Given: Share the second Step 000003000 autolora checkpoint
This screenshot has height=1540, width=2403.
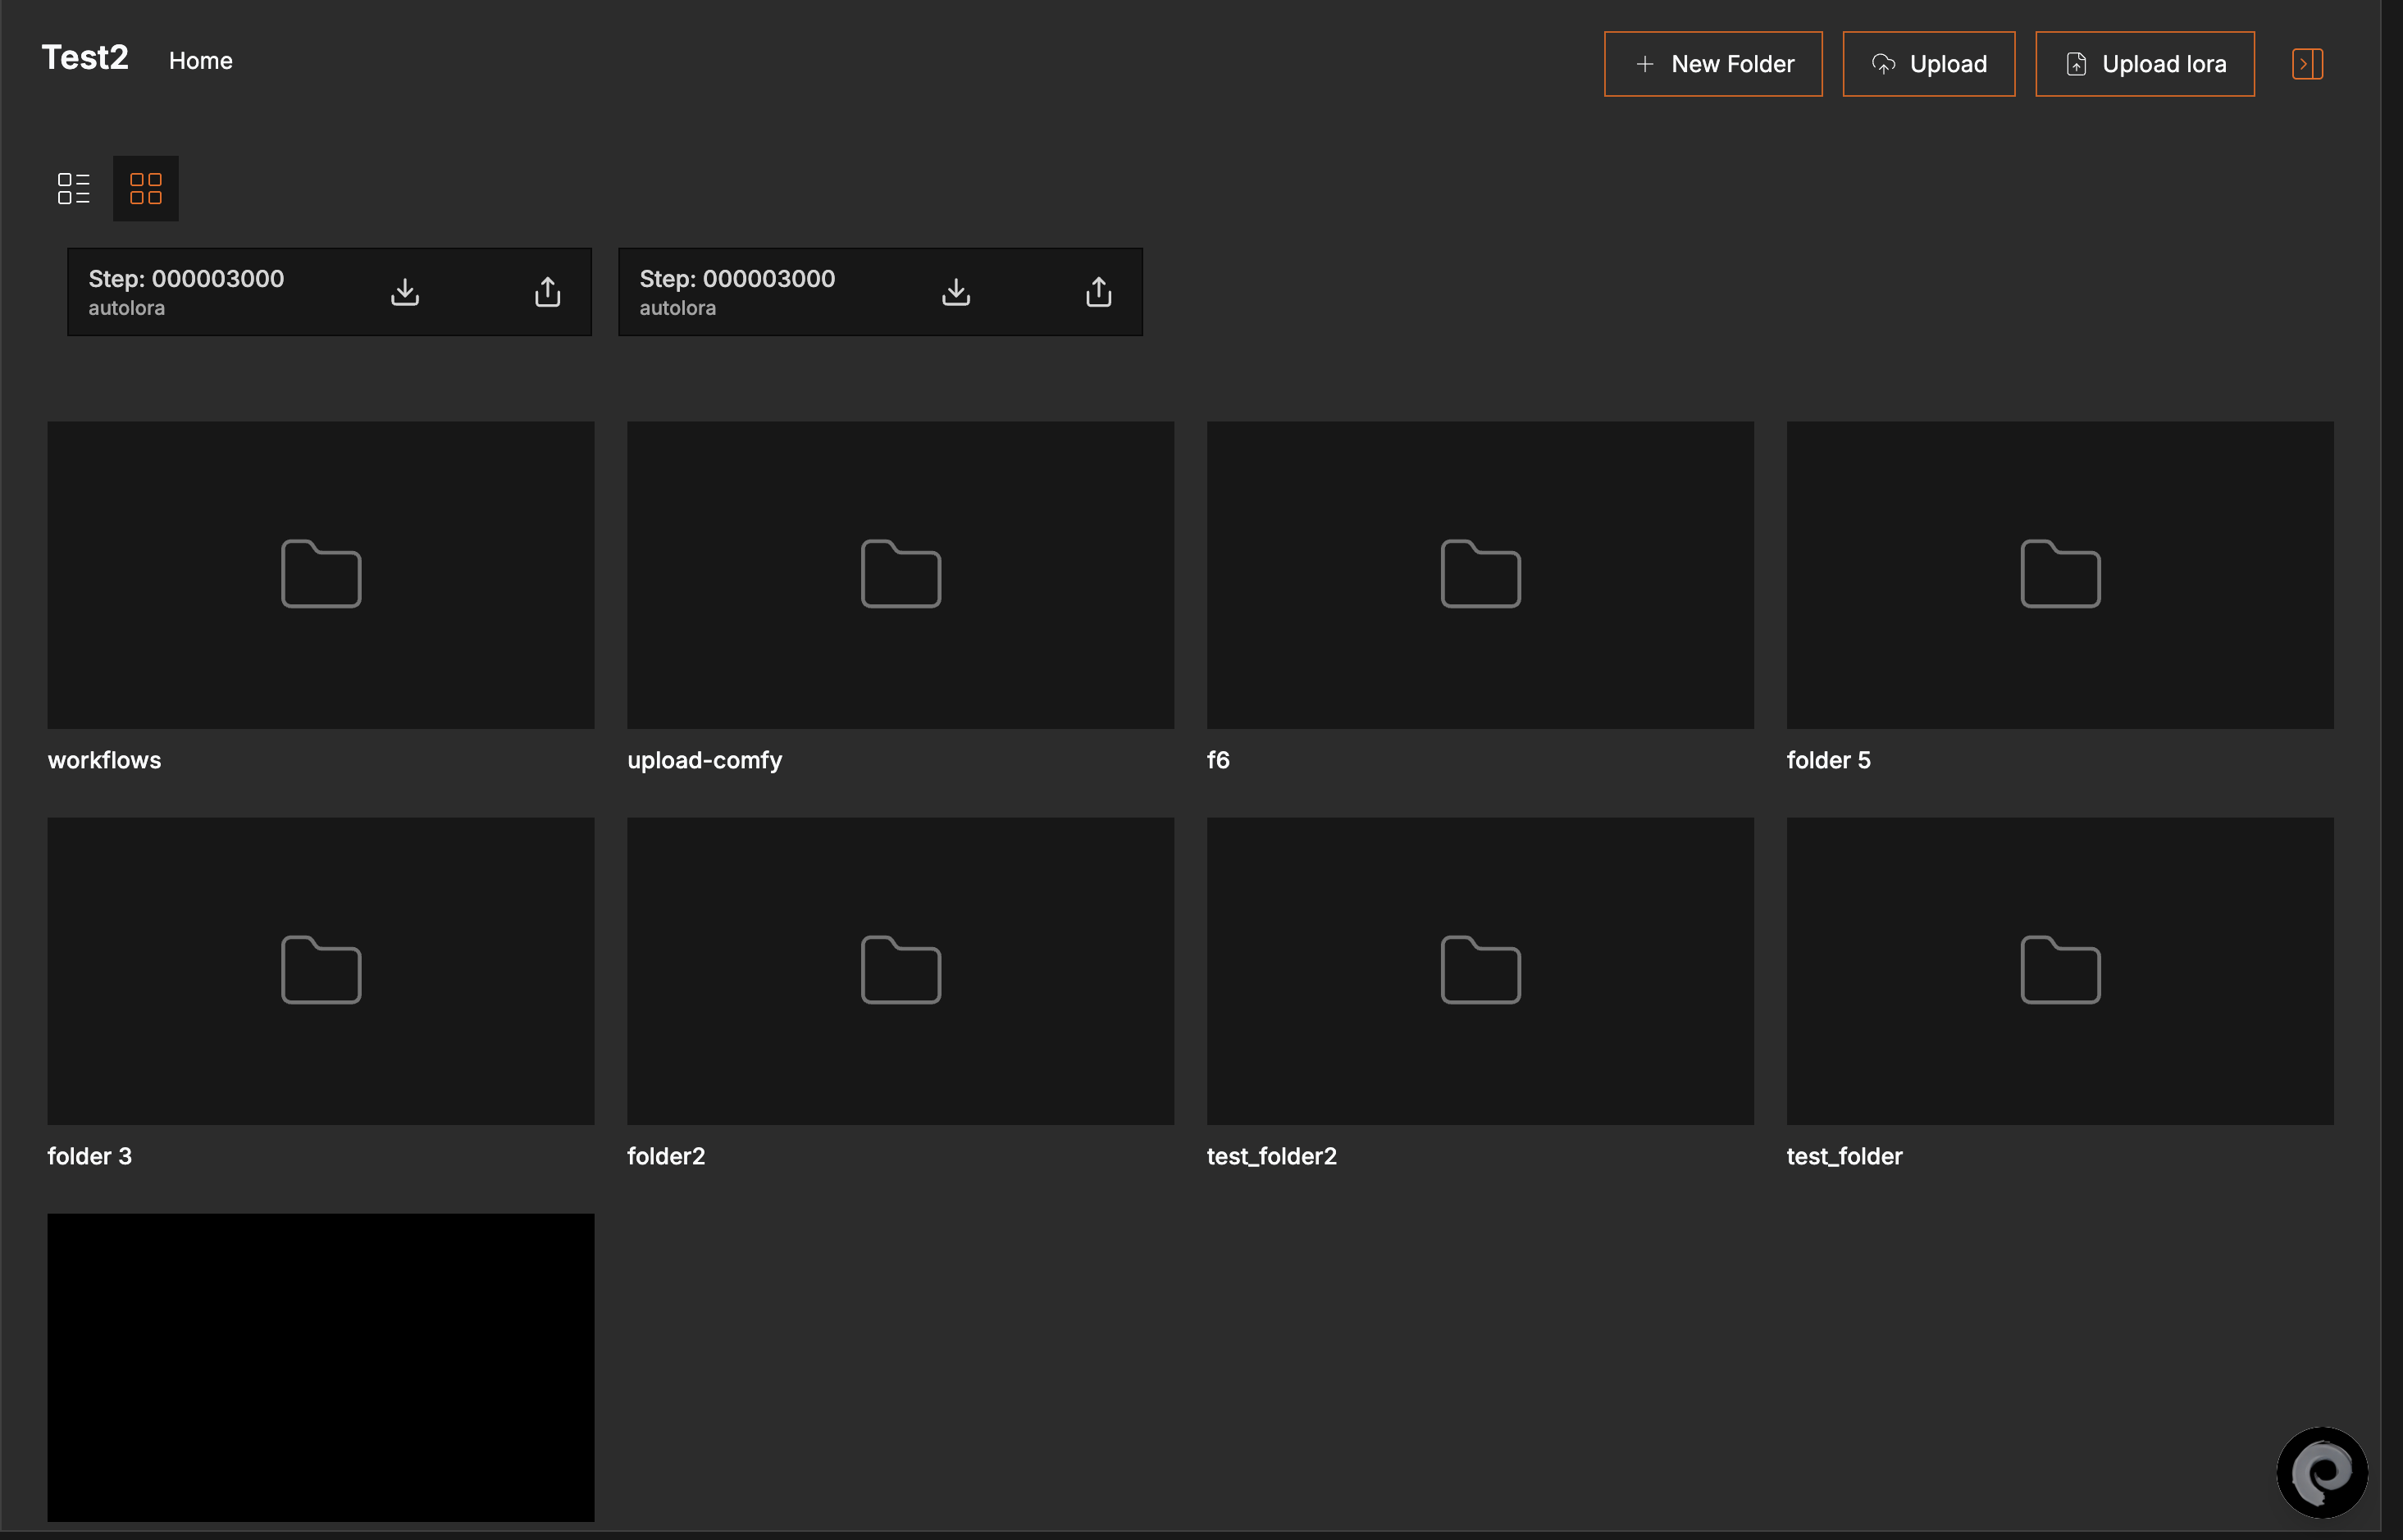Looking at the screenshot, I should coord(1098,291).
